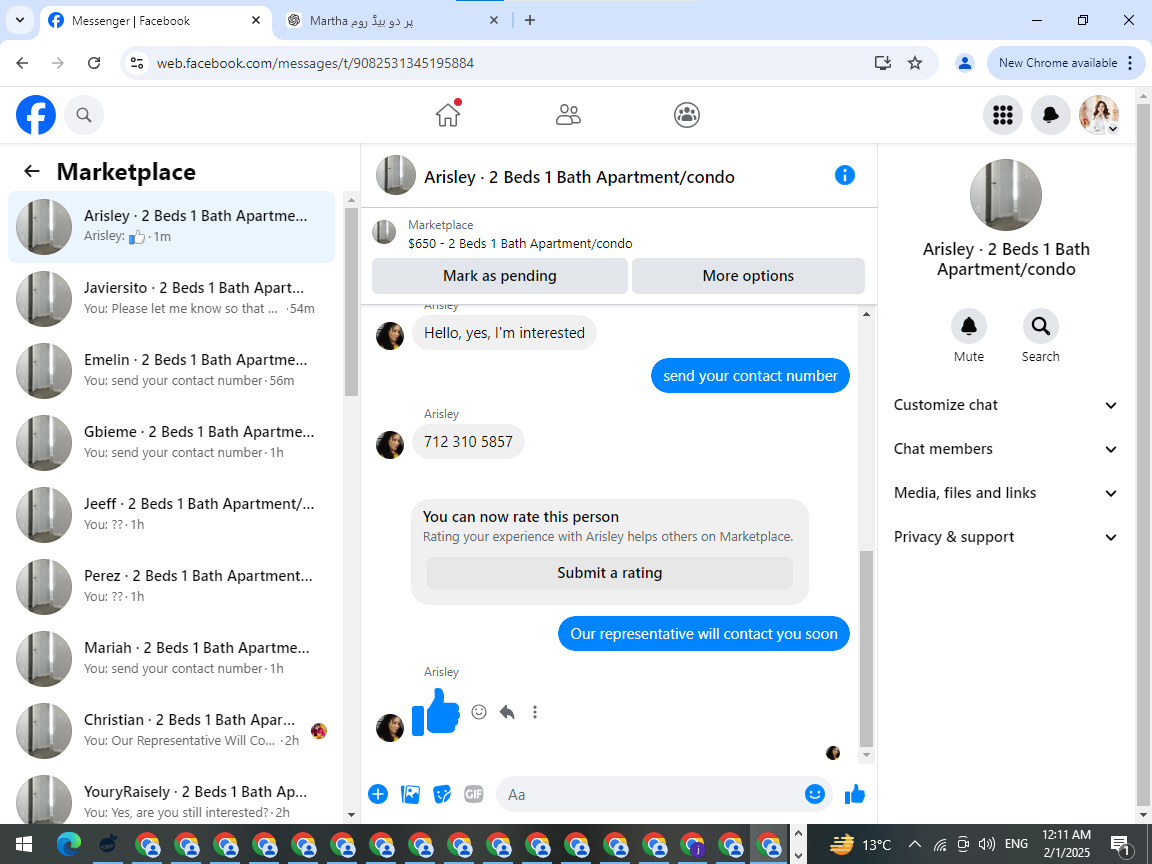Viewport: 1152px width, 864px height.
Task: Open volume control in system tray
Action: [x=986, y=844]
